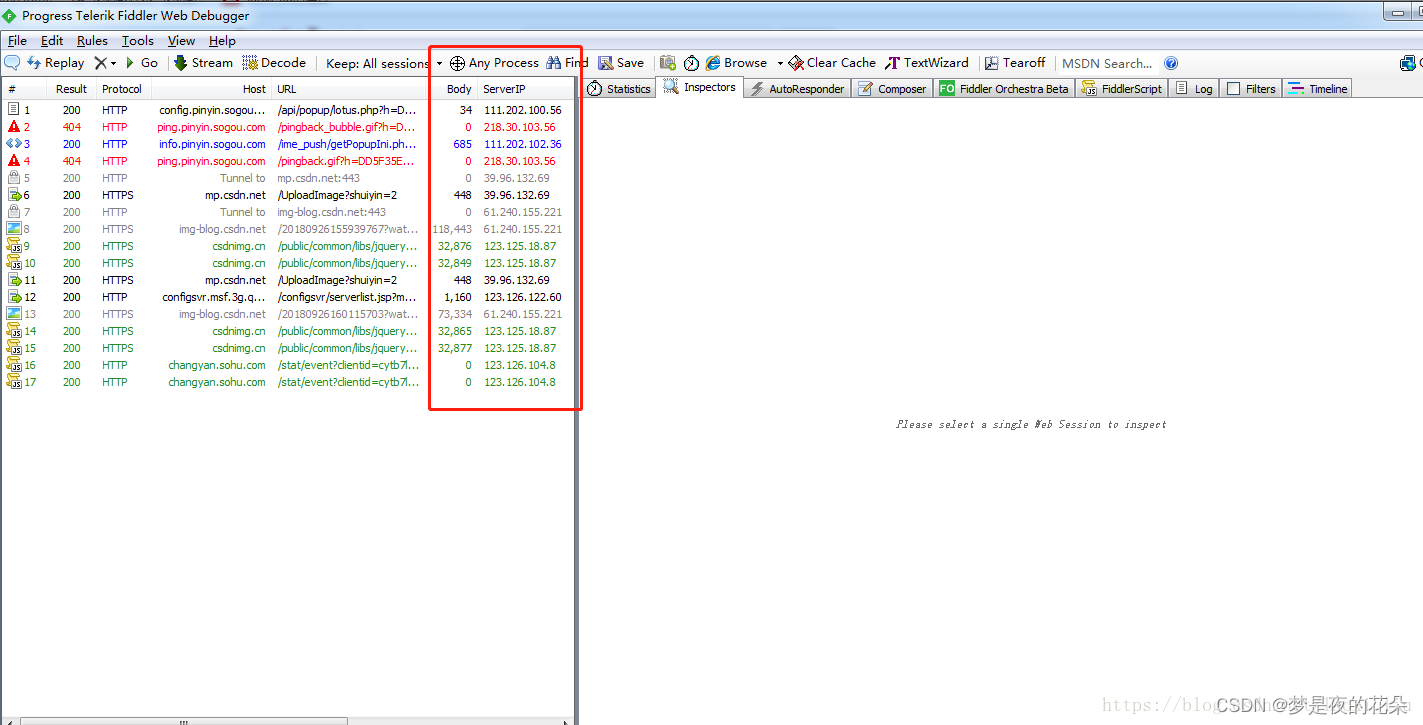The height and width of the screenshot is (725, 1423).
Task: Toggle the Decode option
Action: tap(274, 63)
